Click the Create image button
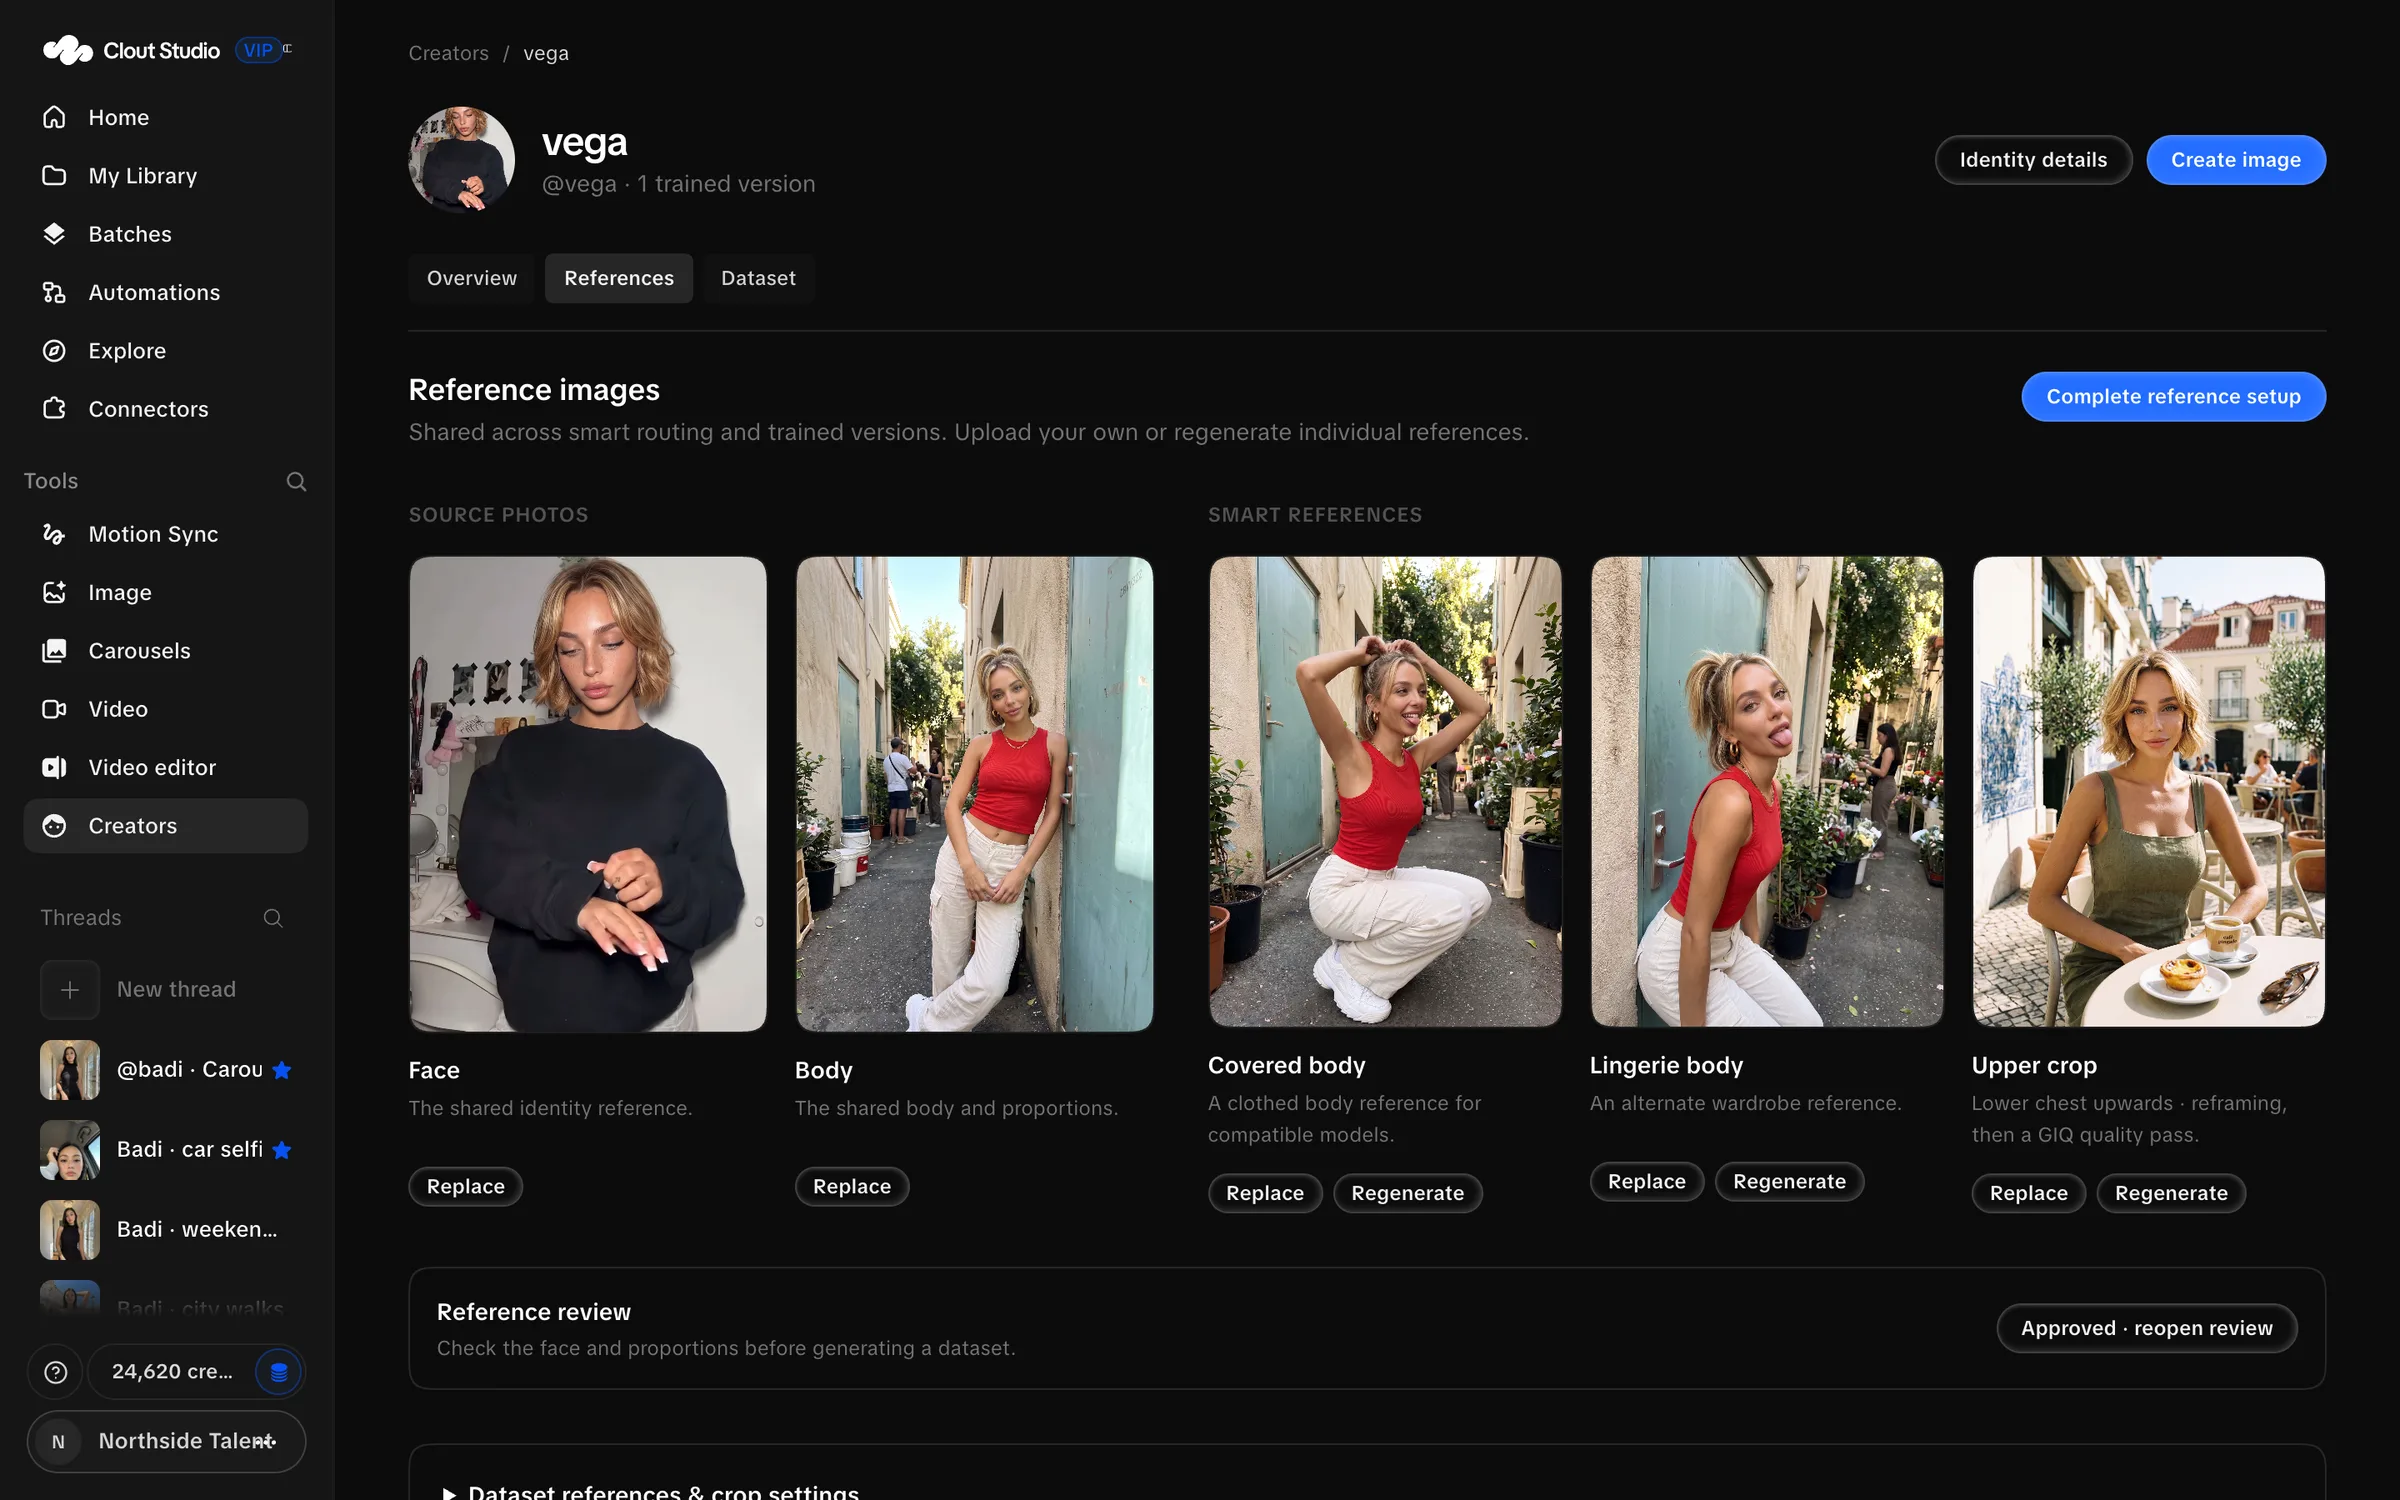The height and width of the screenshot is (1500, 2400). coord(2235,160)
